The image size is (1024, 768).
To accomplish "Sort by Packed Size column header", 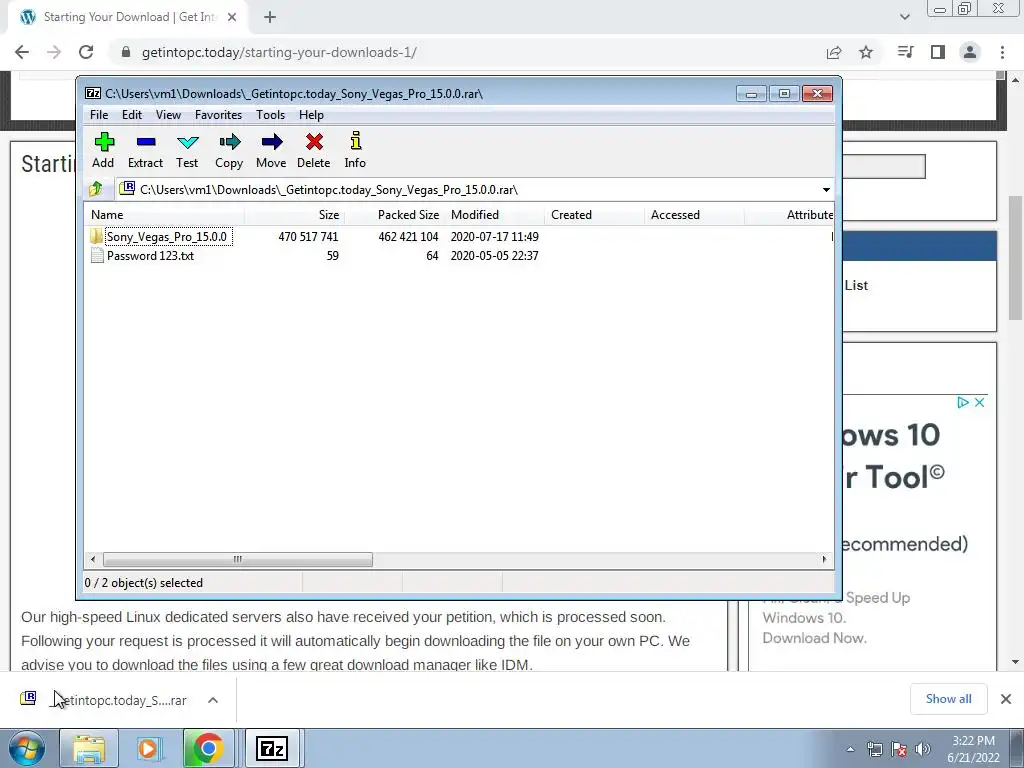I will (x=394, y=215).
